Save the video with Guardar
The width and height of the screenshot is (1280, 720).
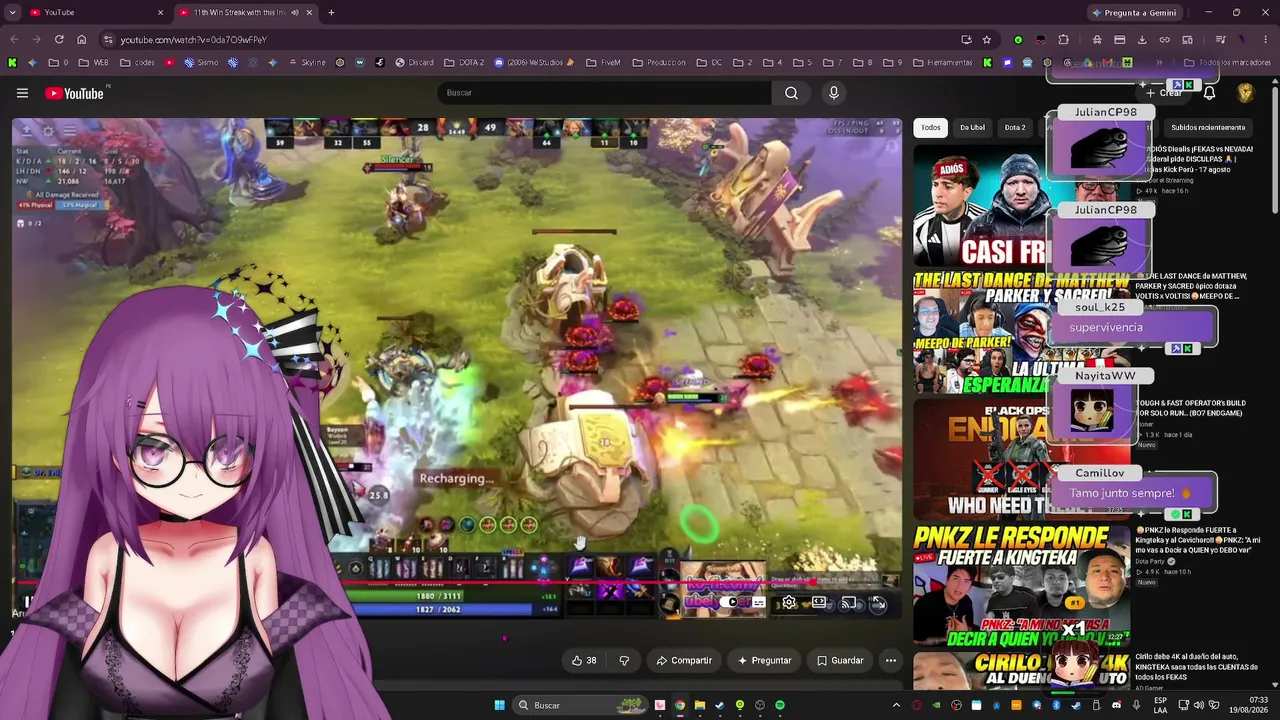(x=840, y=660)
